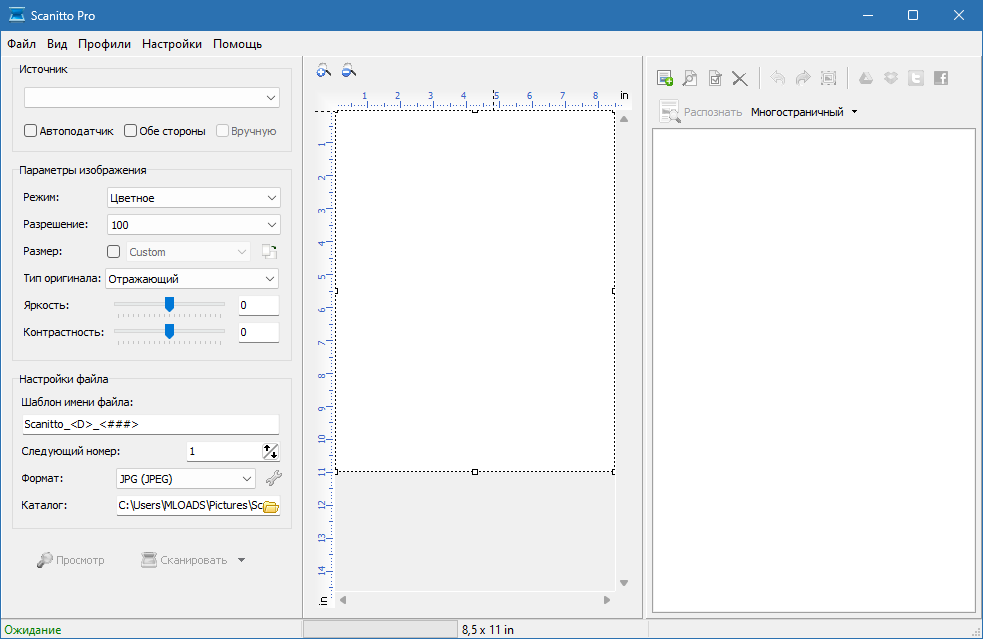
Task: Click the Сканировать scan button
Action: click(x=184, y=560)
